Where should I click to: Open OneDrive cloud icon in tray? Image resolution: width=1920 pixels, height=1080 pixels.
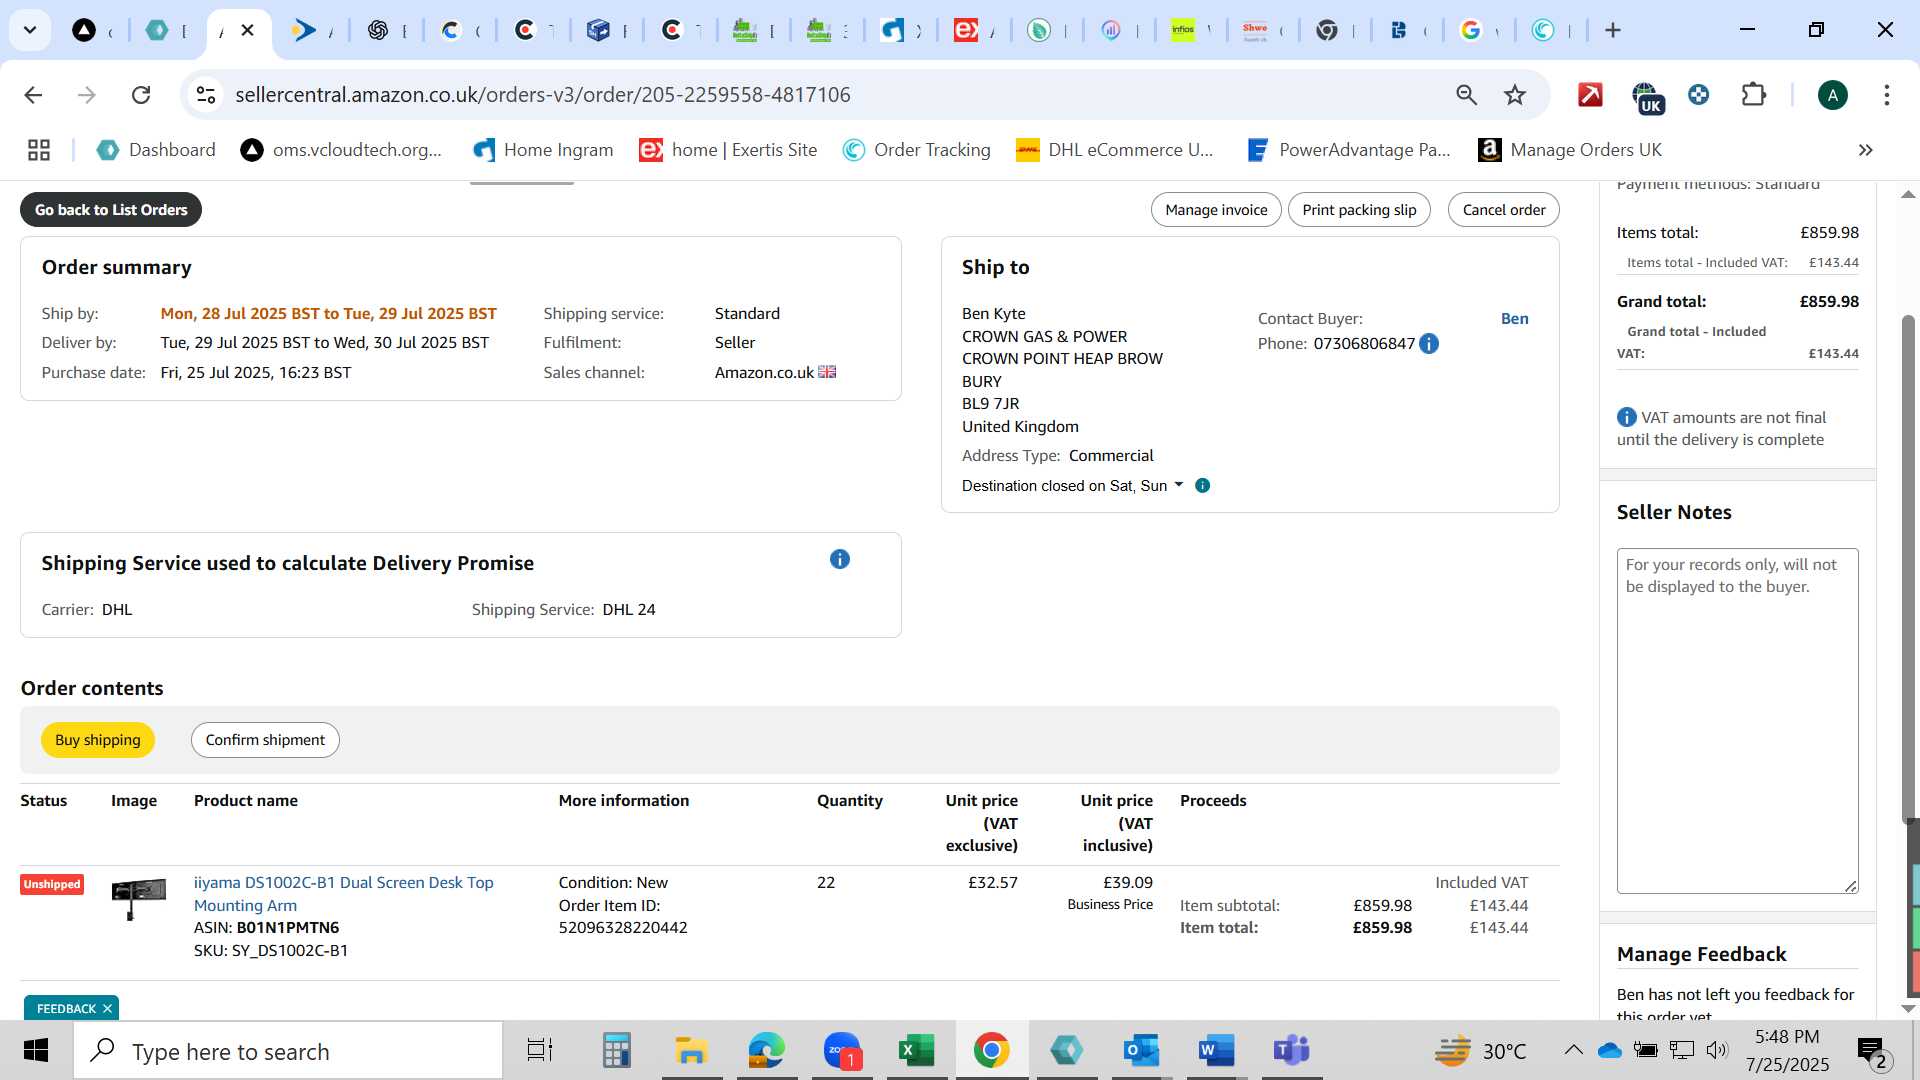[x=1609, y=1050]
